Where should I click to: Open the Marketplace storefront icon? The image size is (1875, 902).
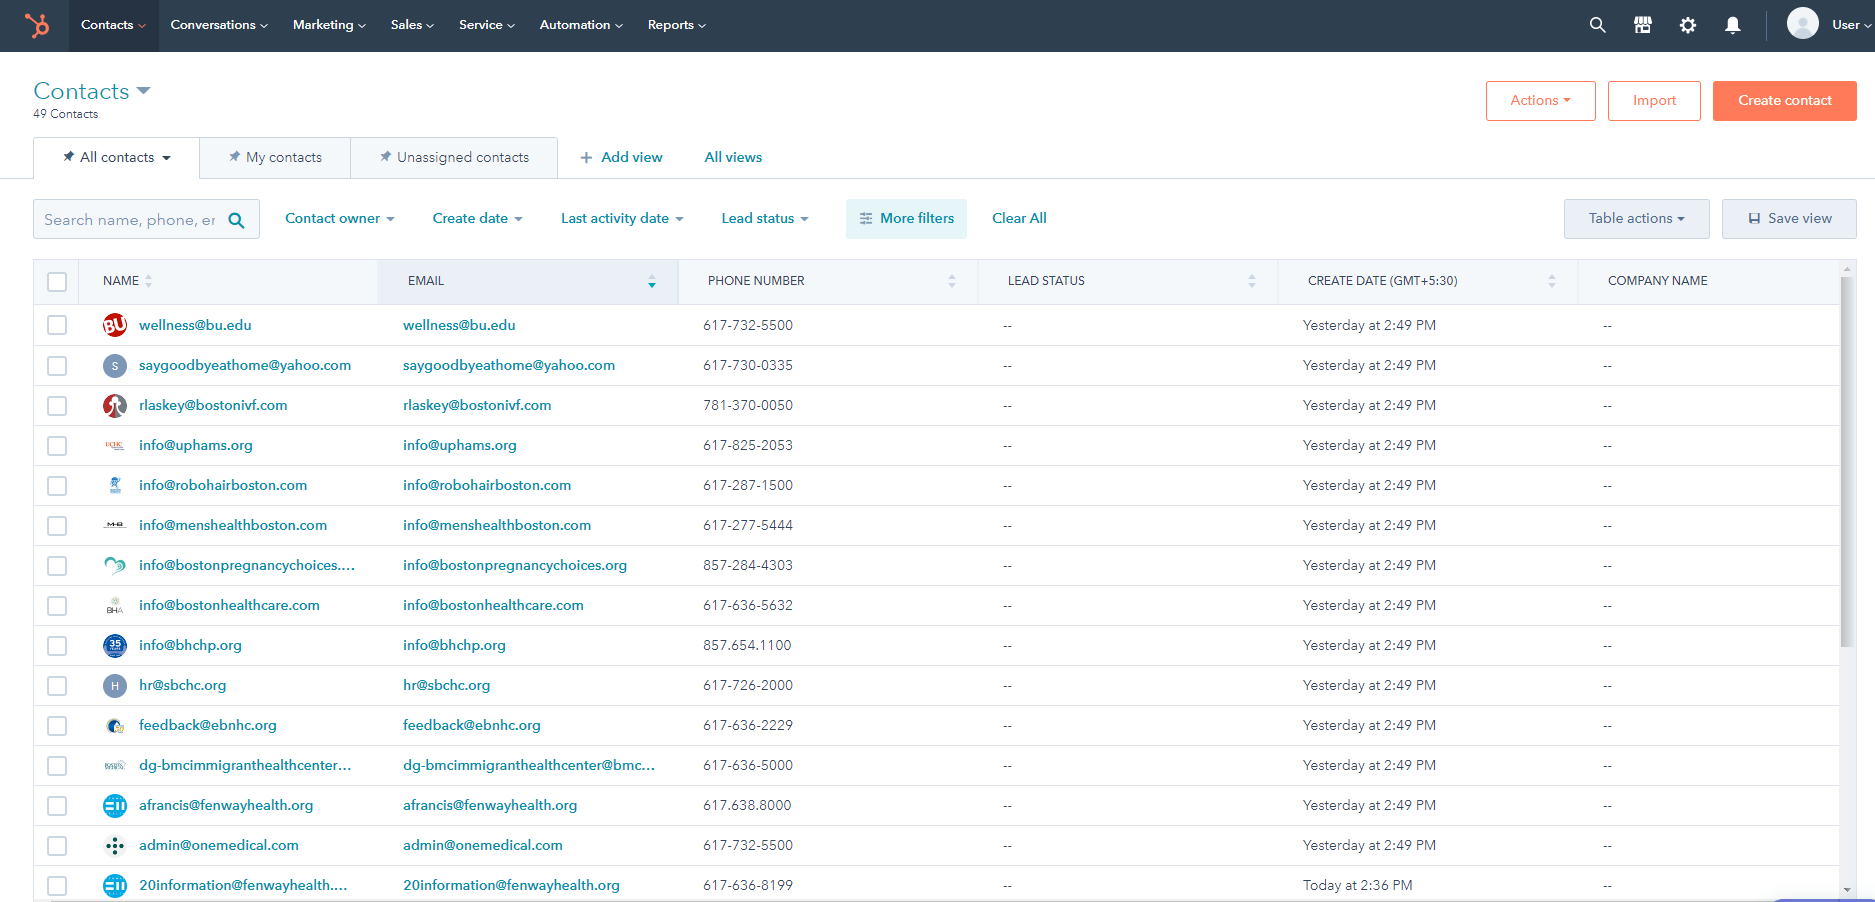[x=1642, y=25]
